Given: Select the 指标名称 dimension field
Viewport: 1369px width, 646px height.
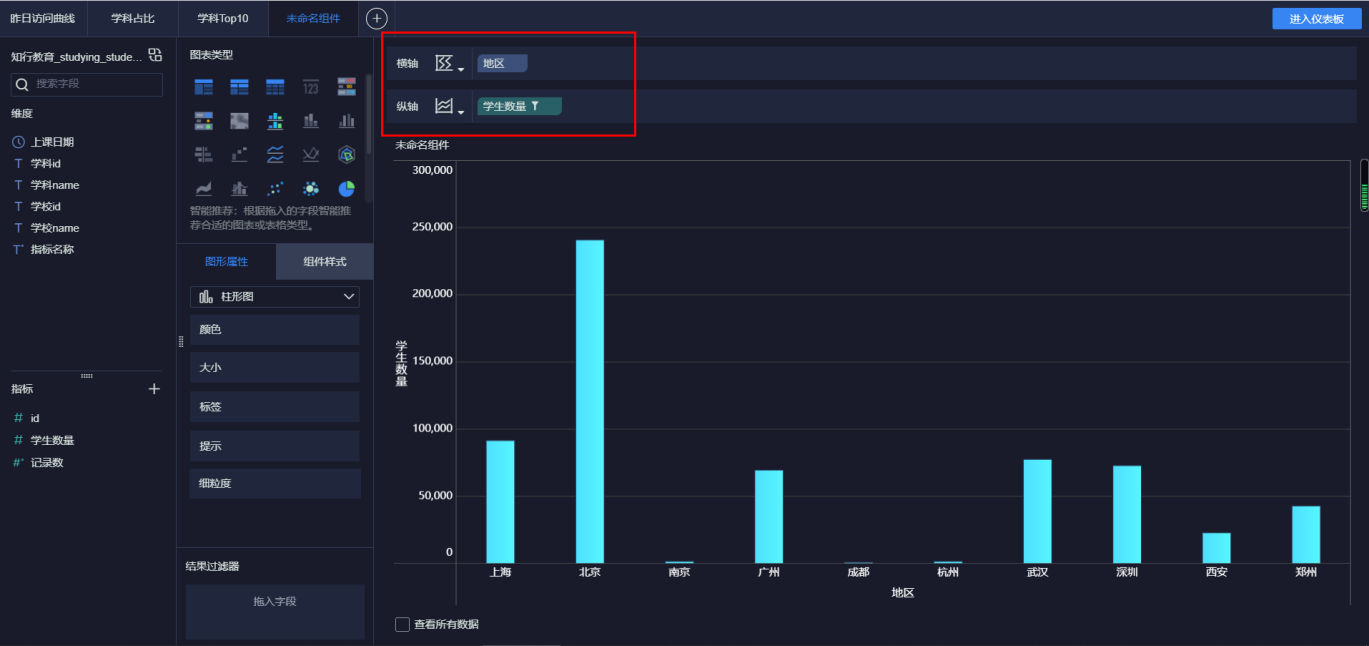Looking at the screenshot, I should 52,249.
